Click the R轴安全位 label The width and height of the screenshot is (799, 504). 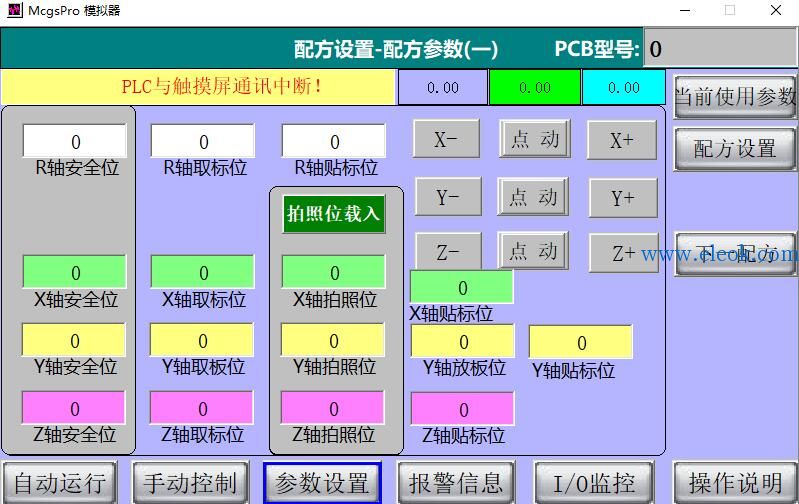[77, 168]
